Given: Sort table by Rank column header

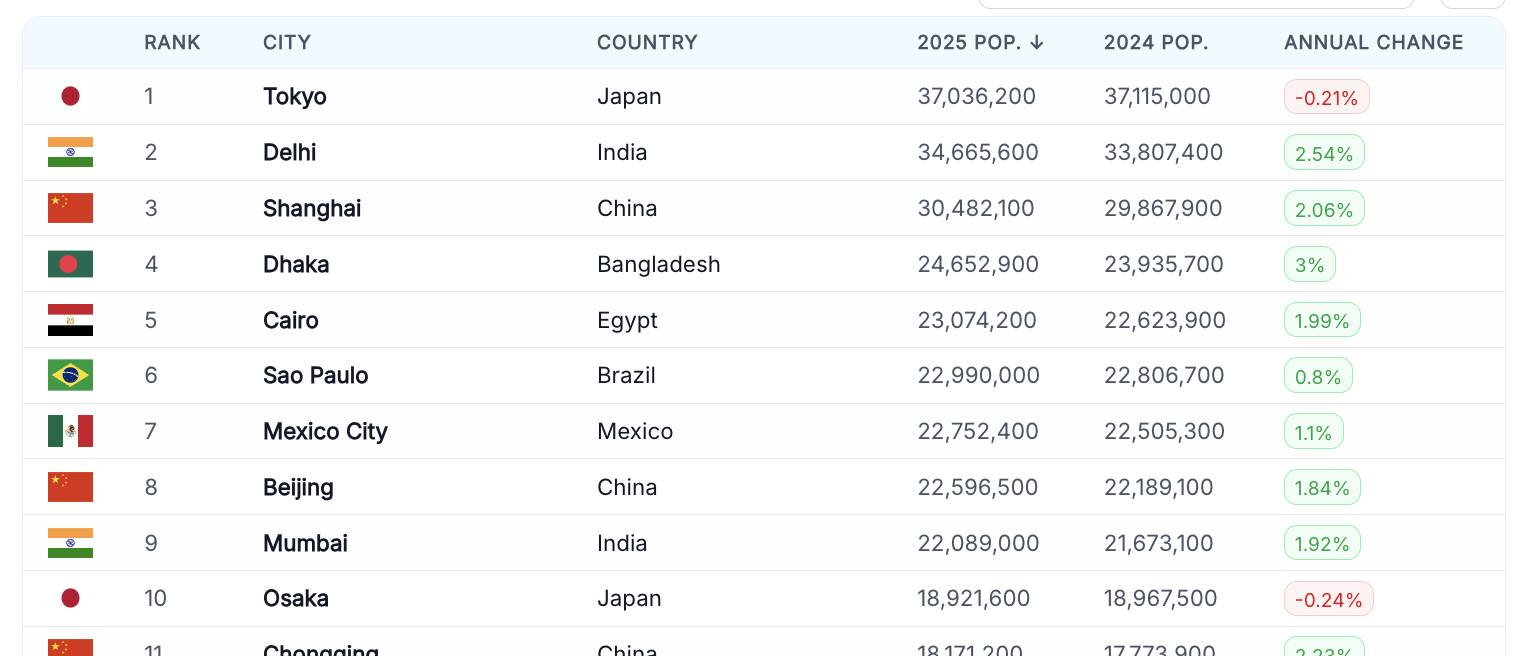Looking at the screenshot, I should pos(172,42).
